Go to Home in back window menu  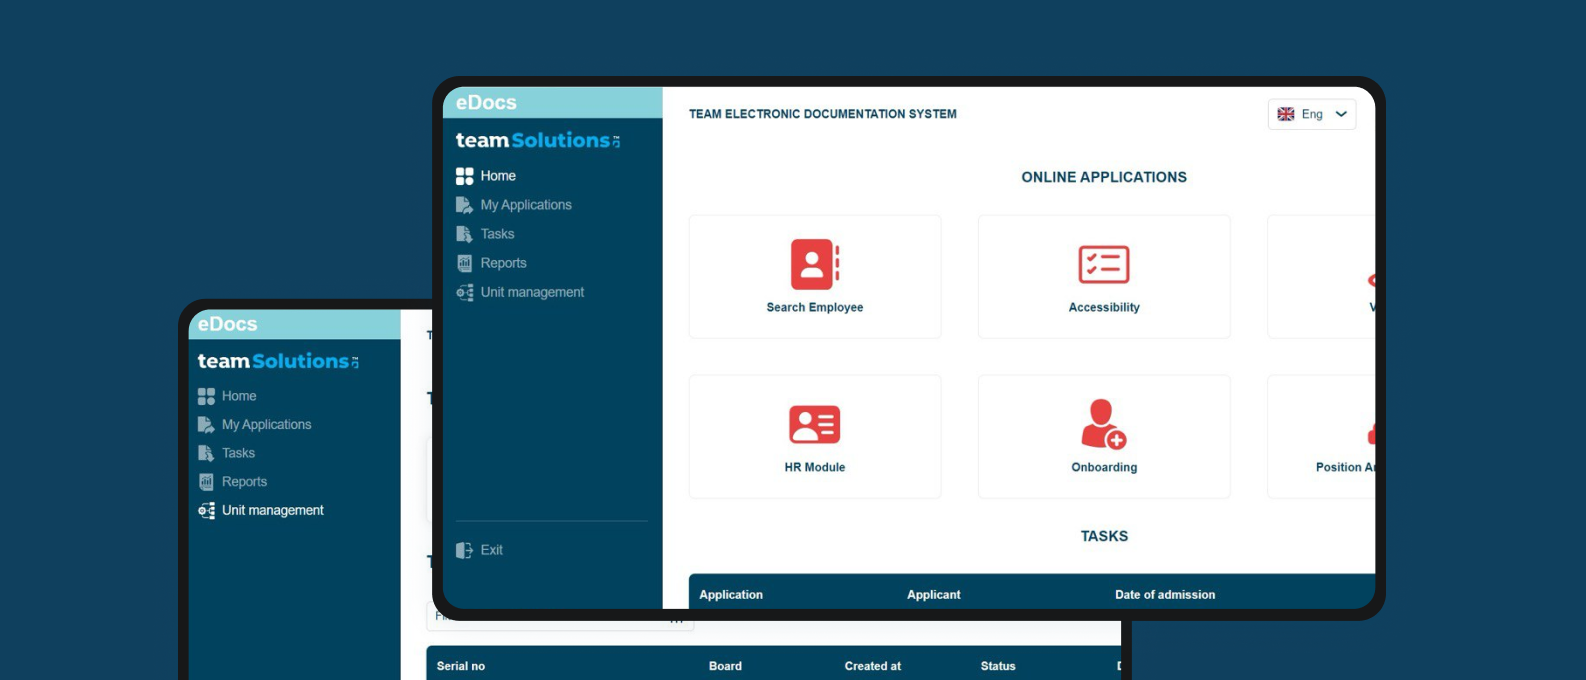point(239,396)
